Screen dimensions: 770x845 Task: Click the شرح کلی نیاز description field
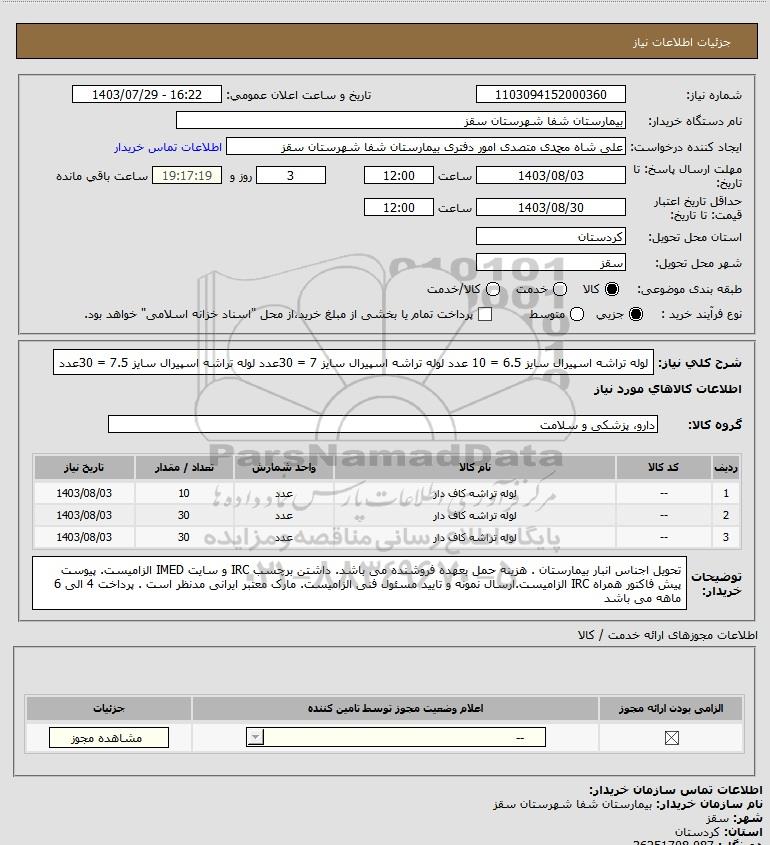353,362
